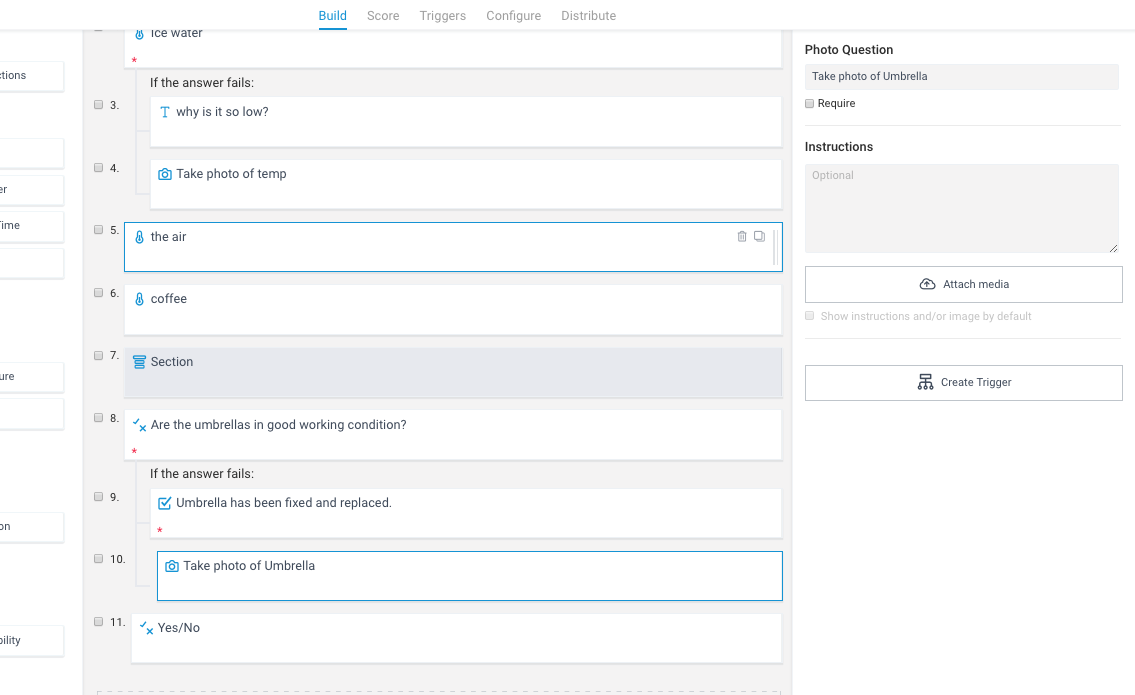
Task: Click the thermometer icon on 'coffee' question
Action: [140, 299]
